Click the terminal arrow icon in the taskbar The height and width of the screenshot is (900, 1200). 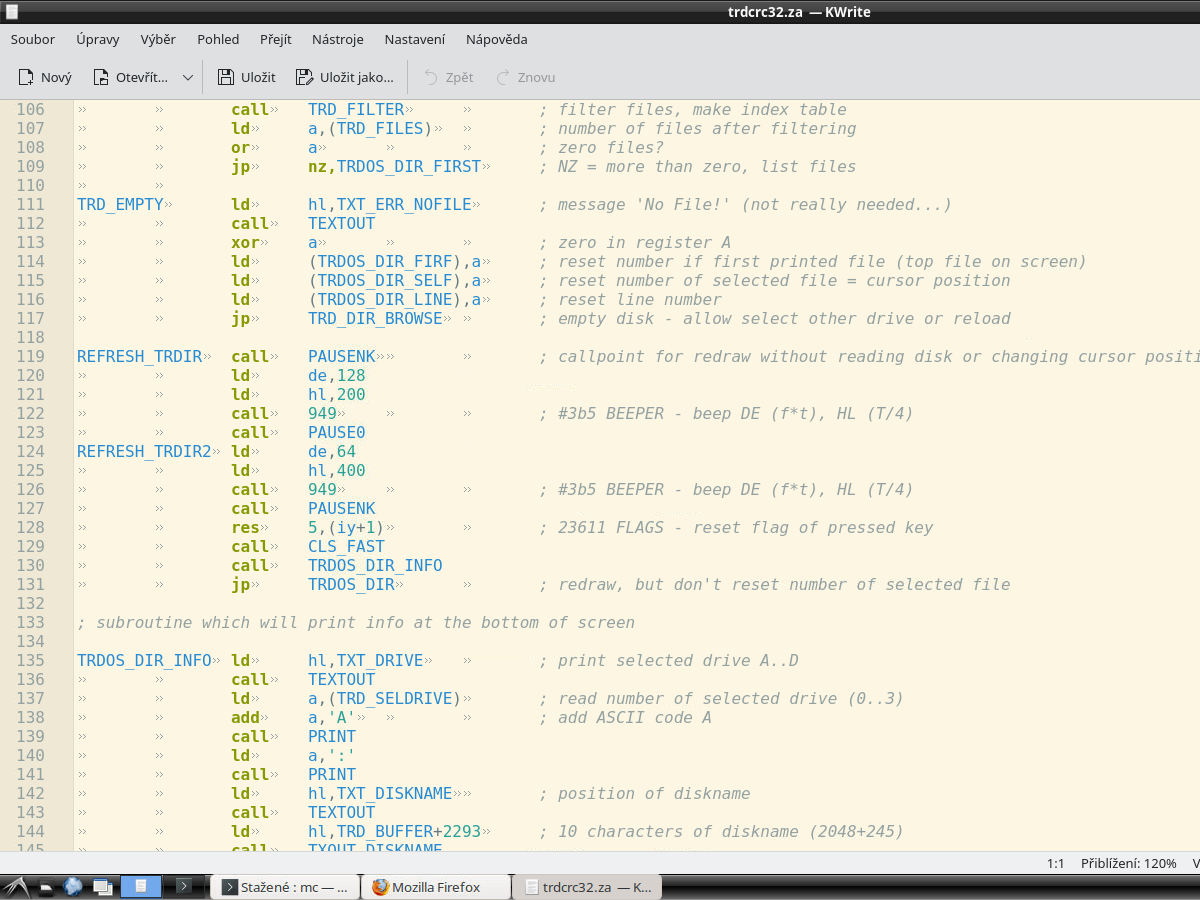click(183, 886)
